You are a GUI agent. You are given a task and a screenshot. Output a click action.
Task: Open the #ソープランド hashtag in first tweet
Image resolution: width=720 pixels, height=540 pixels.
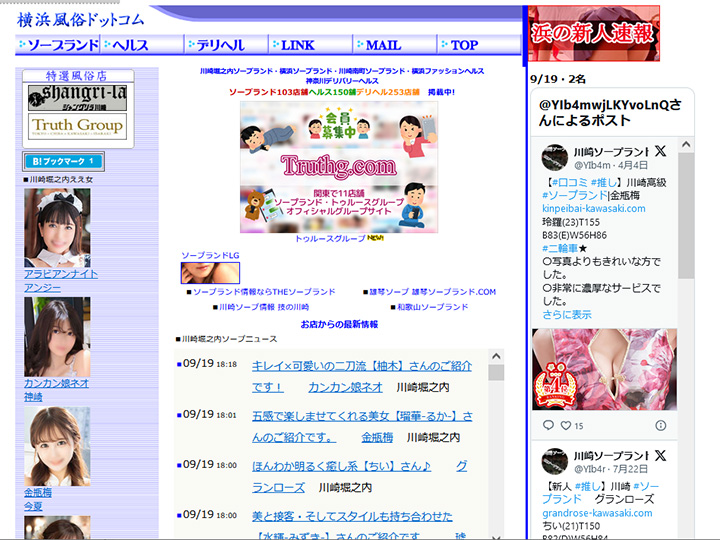click(x=574, y=195)
